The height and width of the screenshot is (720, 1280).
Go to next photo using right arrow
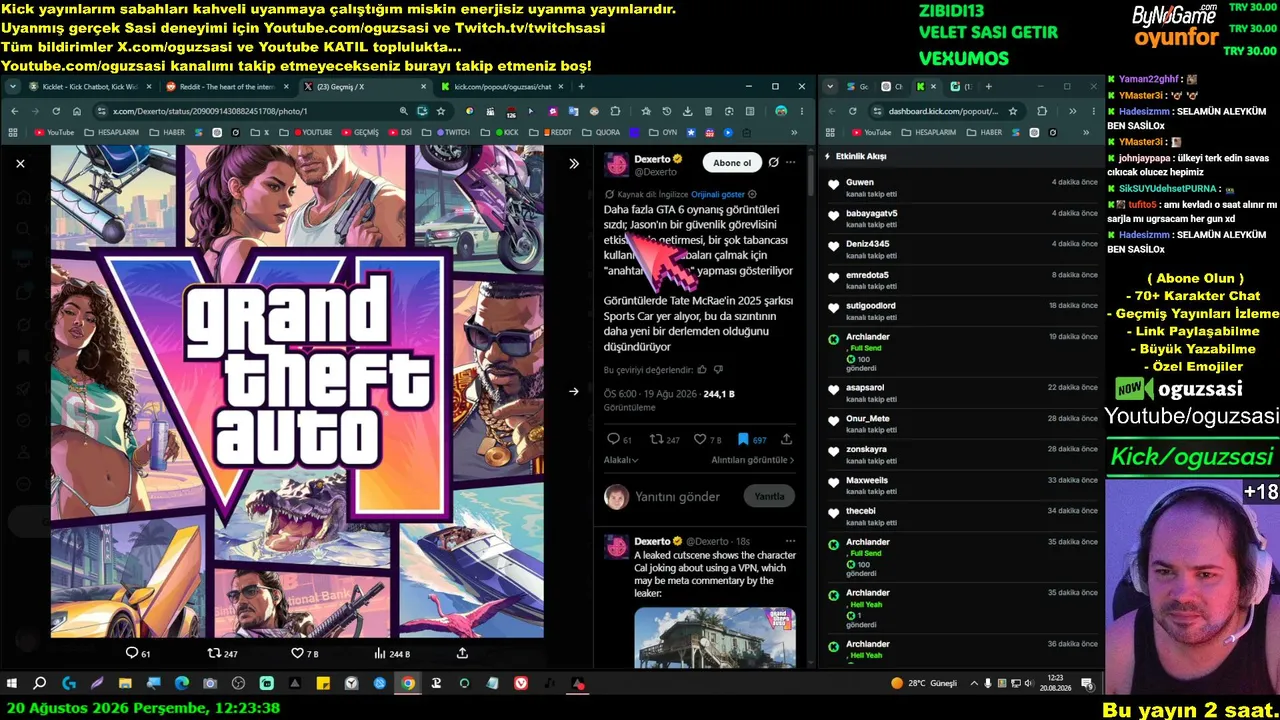click(x=574, y=391)
